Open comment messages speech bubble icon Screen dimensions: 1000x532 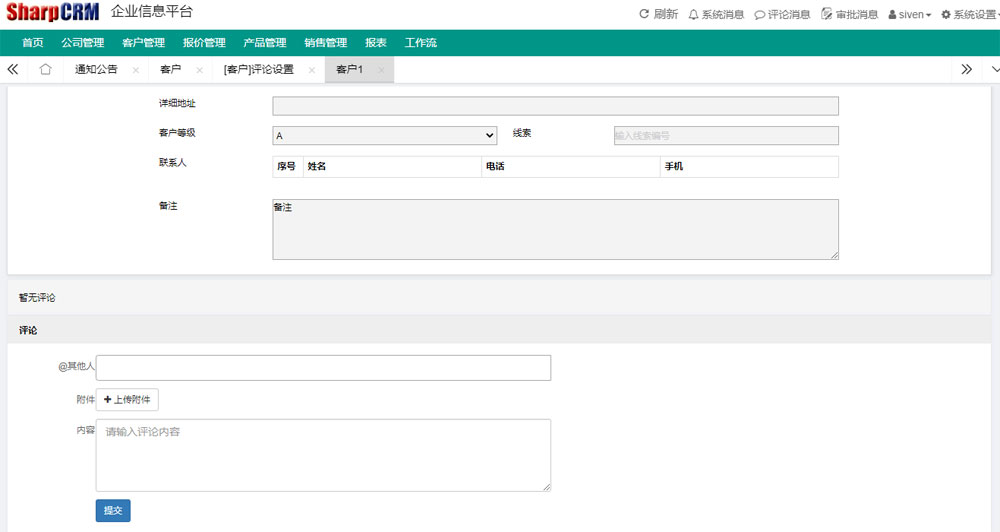[x=760, y=14]
